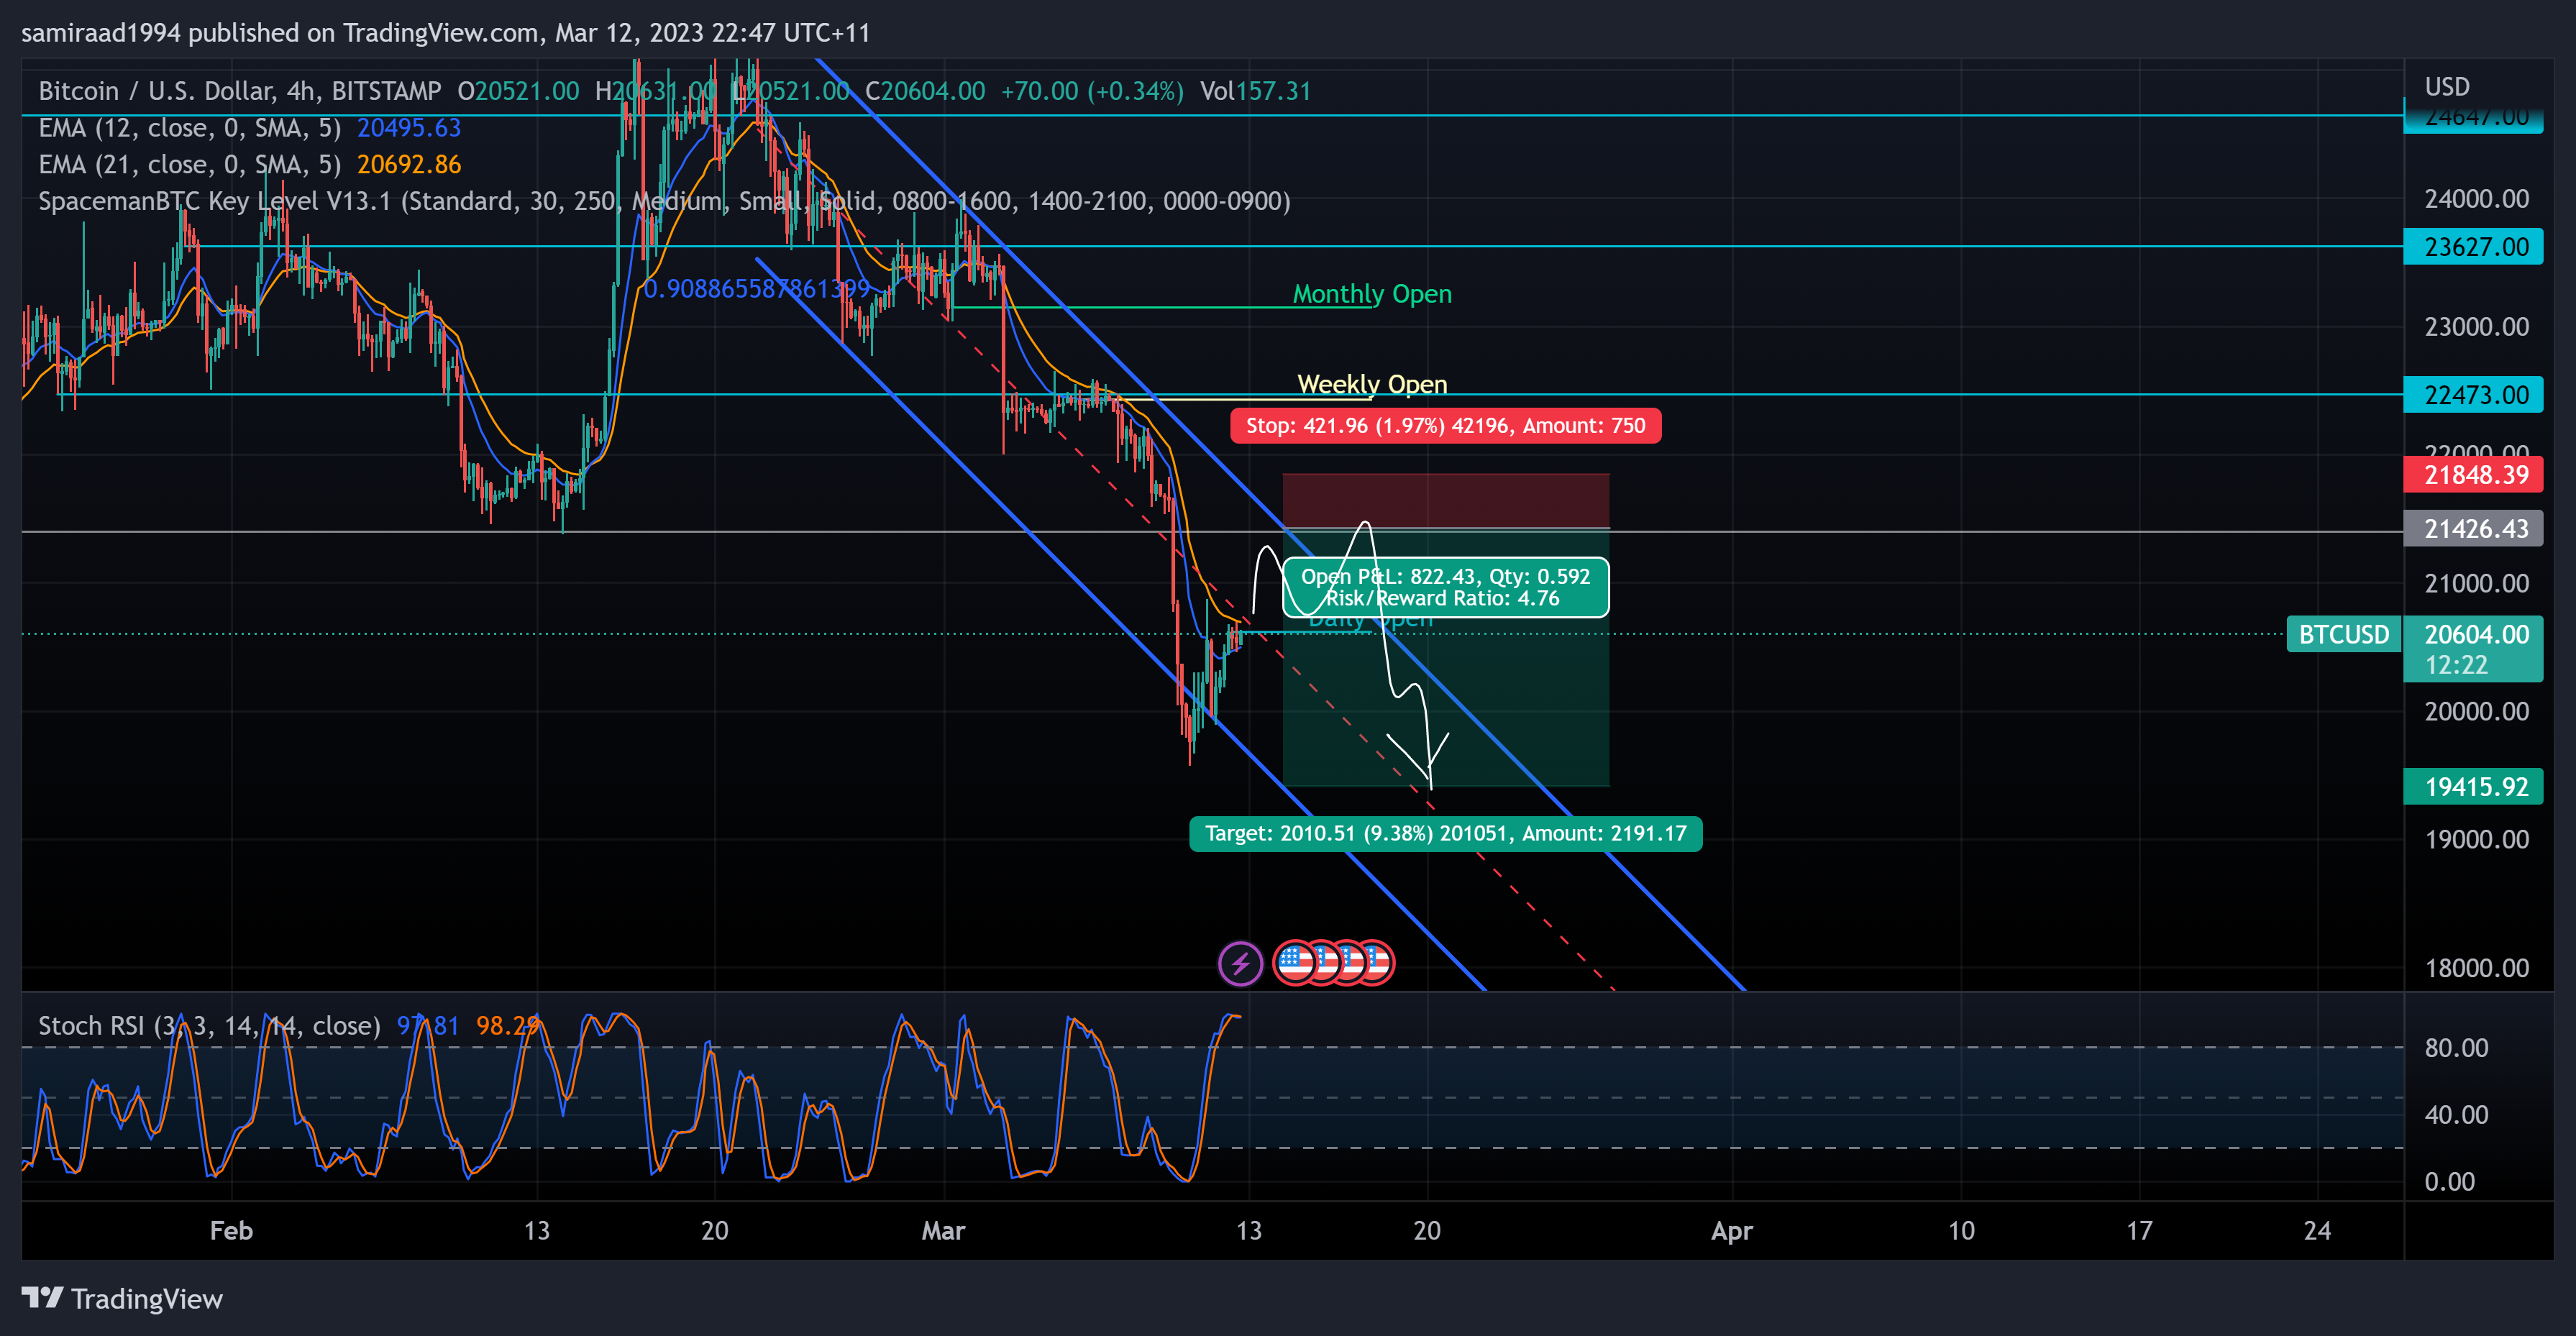Click the samiraad1994 published header text
2576x1336 pixels.
pyautogui.click(x=445, y=33)
